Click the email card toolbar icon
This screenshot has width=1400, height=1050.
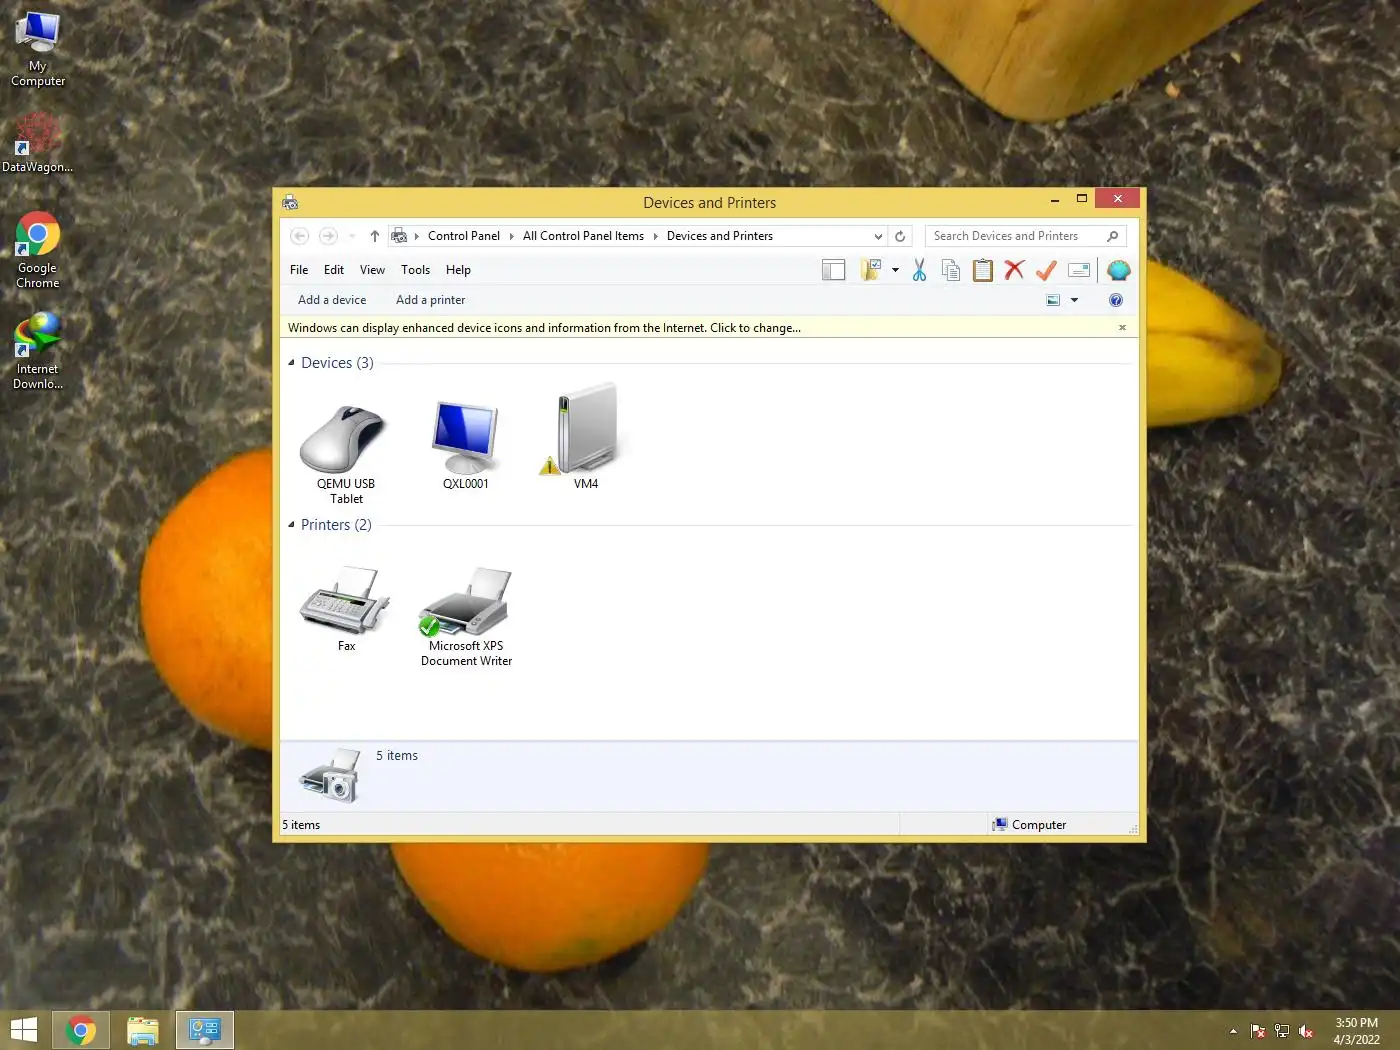click(1079, 270)
